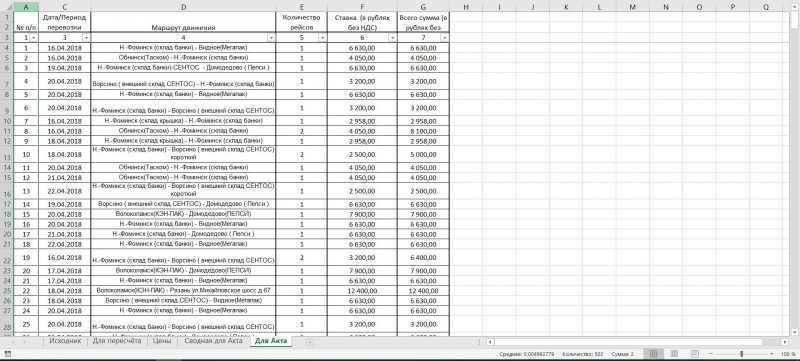Select the Для Акта sheet tab
This screenshot has height=361, width=800.
271,341
